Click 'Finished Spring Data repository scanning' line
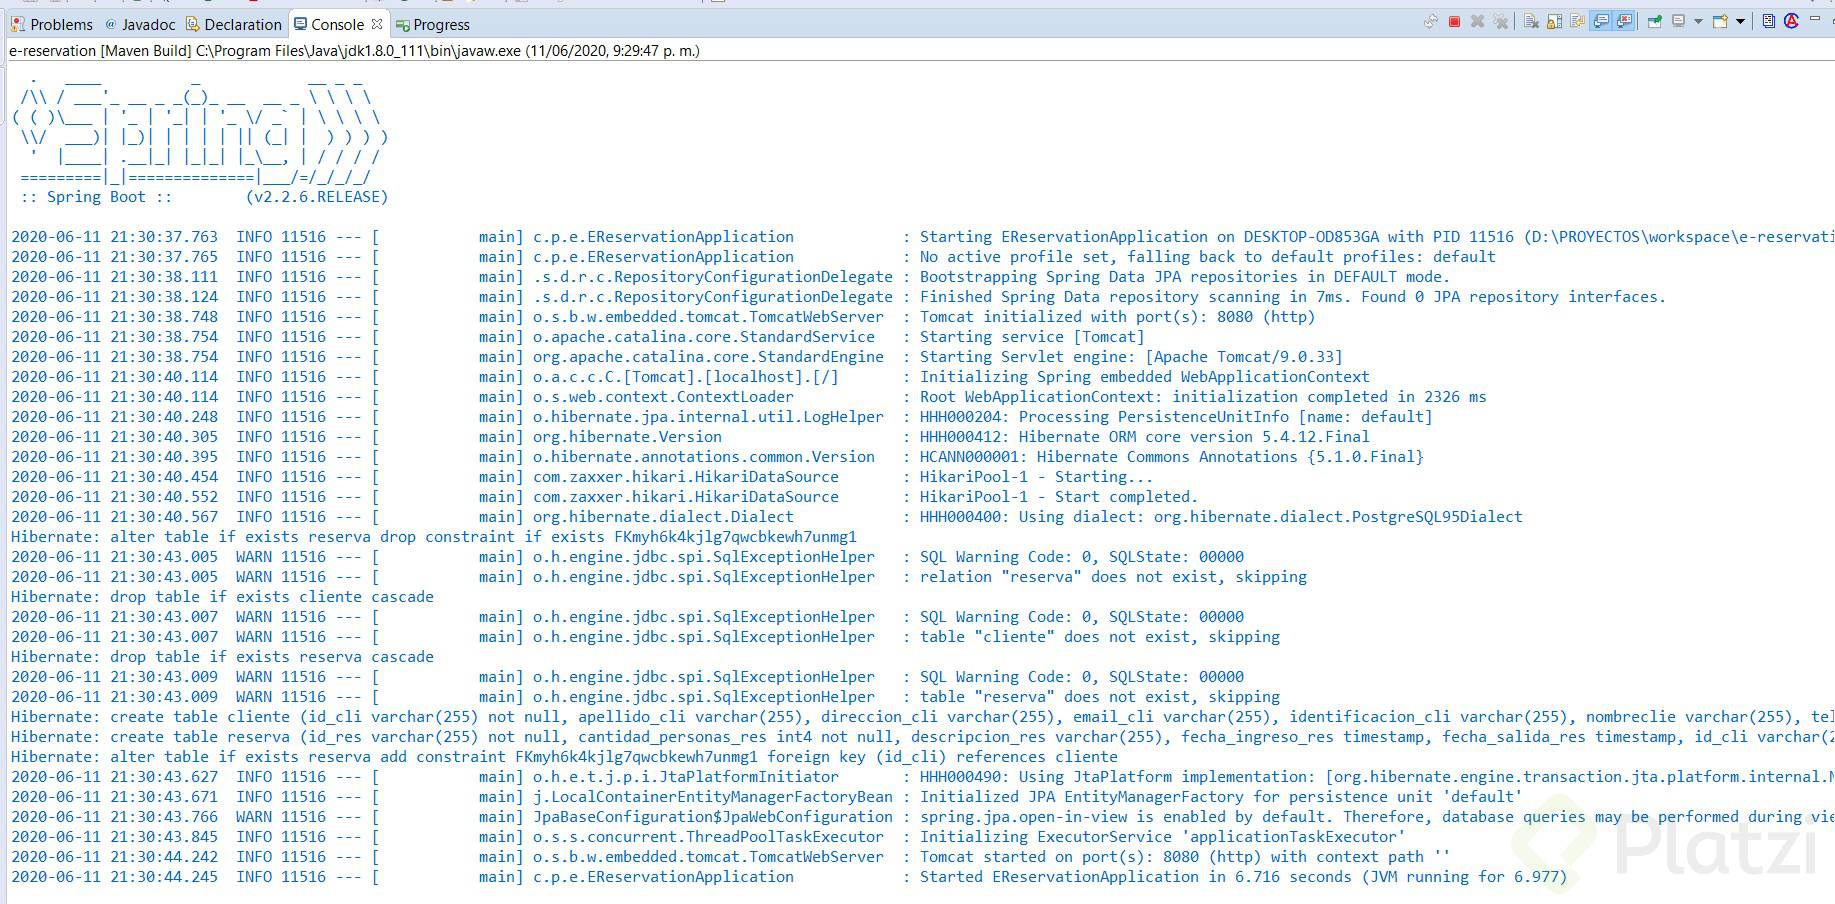Screen dimensions: 1835x904 tap(838, 297)
